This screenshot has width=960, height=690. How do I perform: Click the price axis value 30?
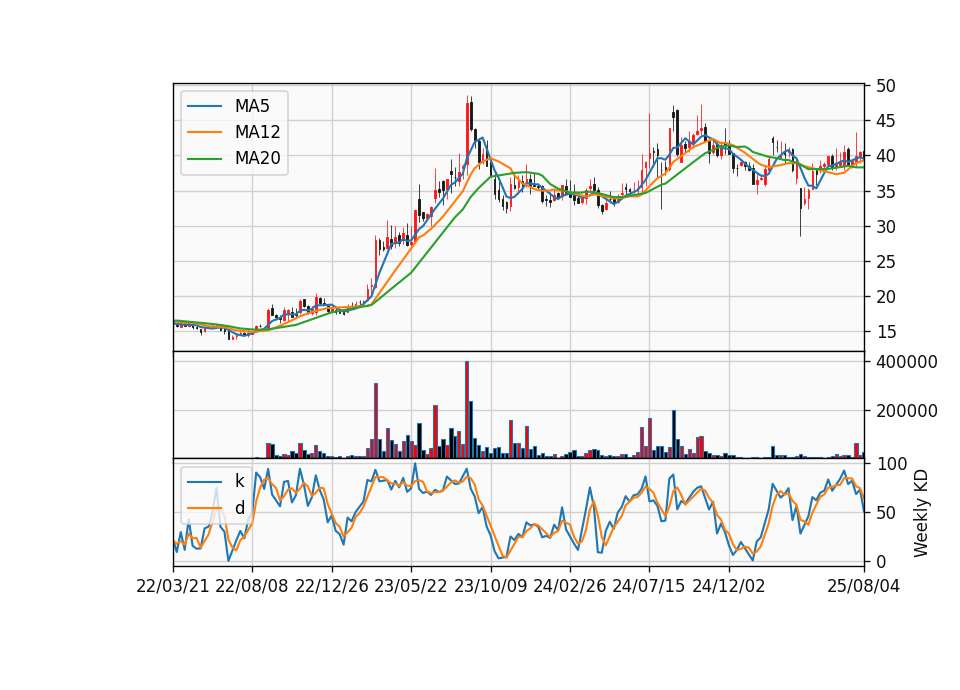pos(886,227)
